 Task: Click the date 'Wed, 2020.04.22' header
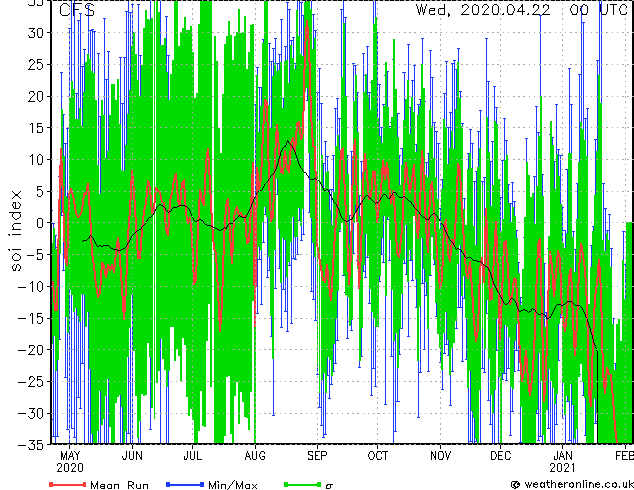pos(483,10)
